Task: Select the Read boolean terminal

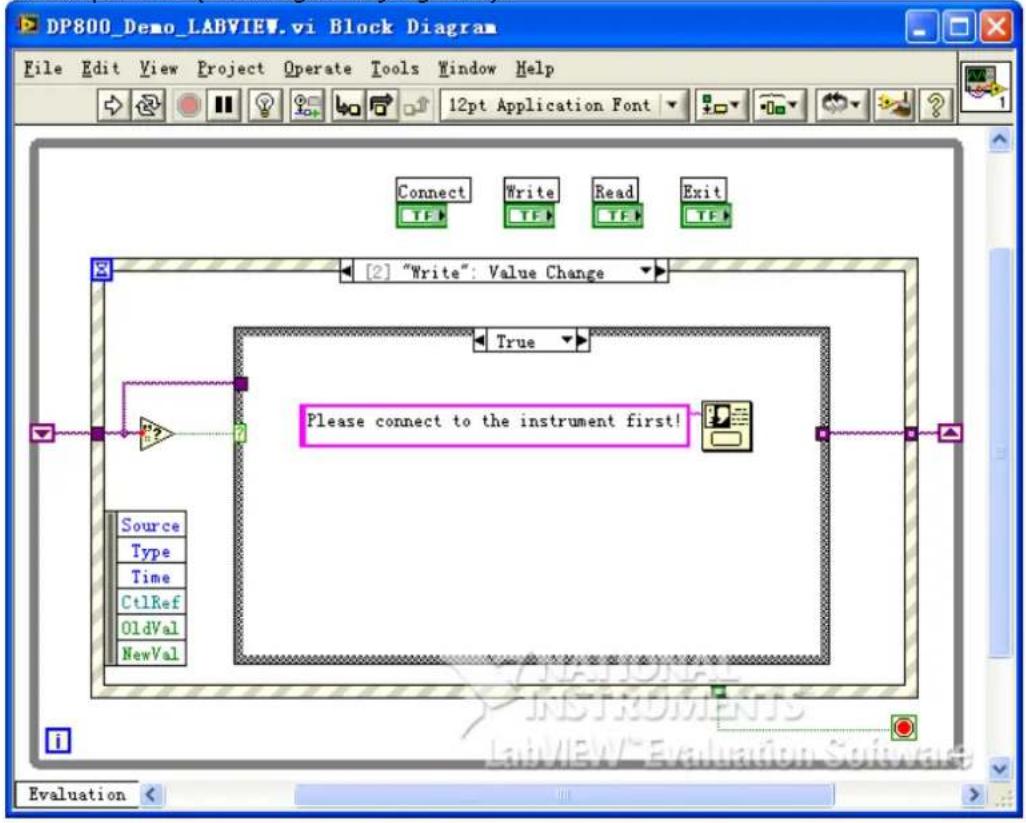Action: (618, 216)
